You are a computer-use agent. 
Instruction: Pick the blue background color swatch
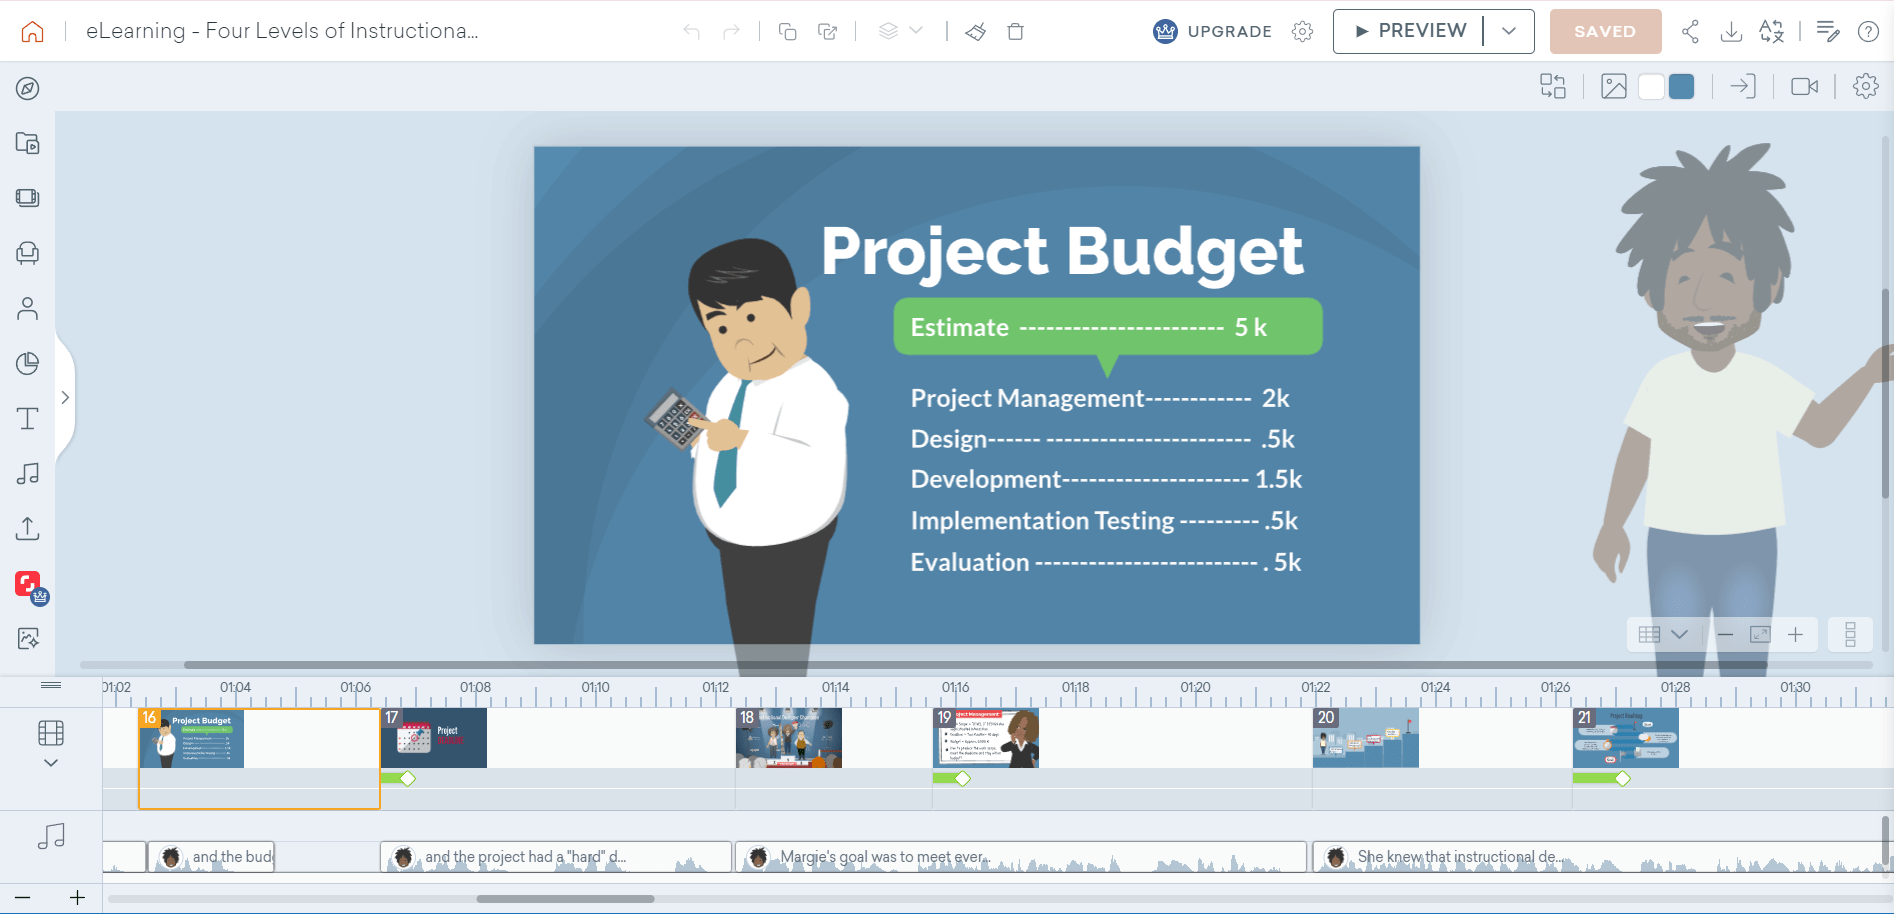click(1682, 87)
